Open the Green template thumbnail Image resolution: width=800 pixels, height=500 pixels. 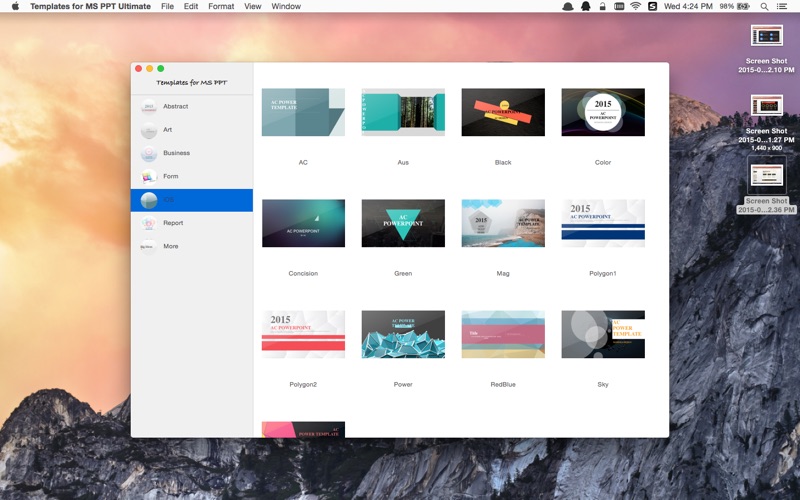[x=403, y=223]
